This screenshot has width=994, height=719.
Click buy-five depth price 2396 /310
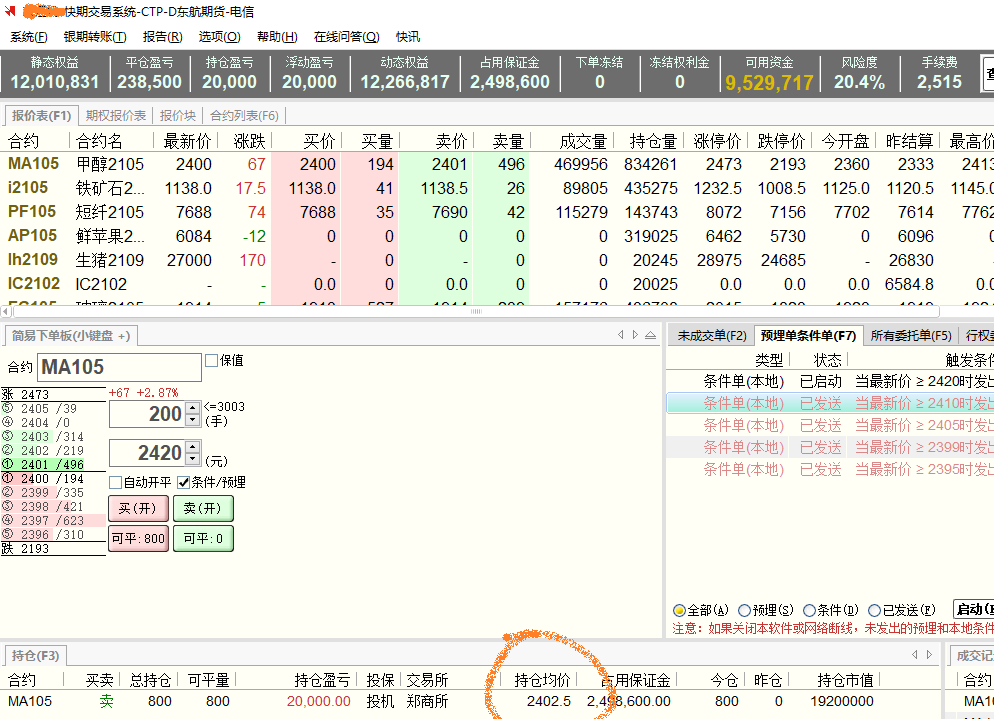pyautogui.click(x=53, y=534)
